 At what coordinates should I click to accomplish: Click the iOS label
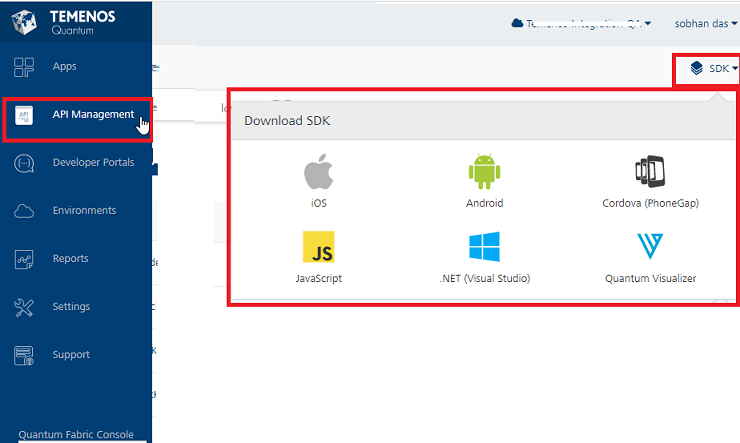click(x=319, y=203)
